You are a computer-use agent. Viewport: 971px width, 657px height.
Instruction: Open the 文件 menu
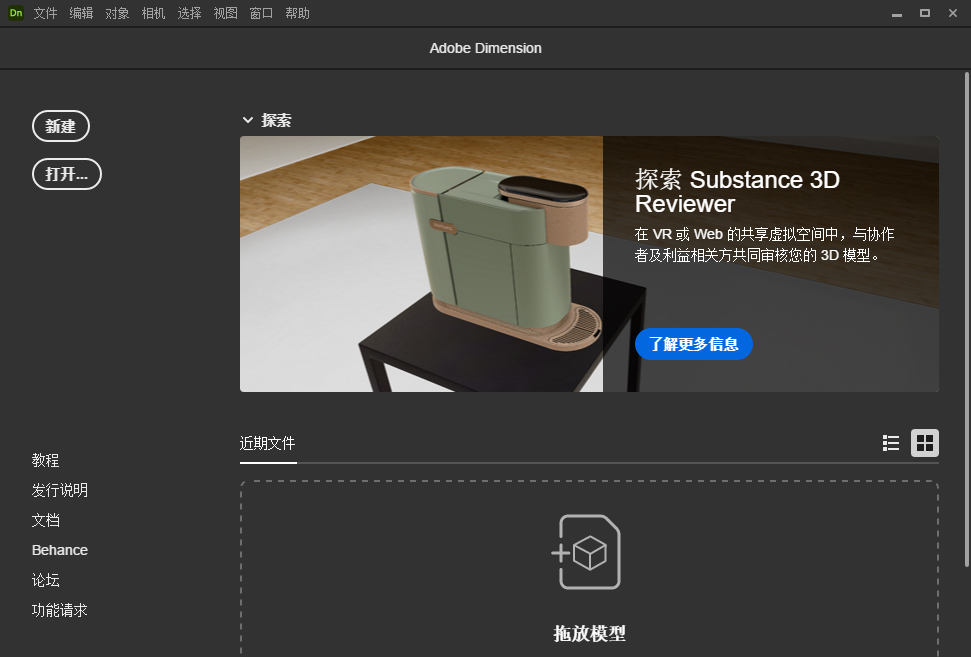click(x=45, y=13)
